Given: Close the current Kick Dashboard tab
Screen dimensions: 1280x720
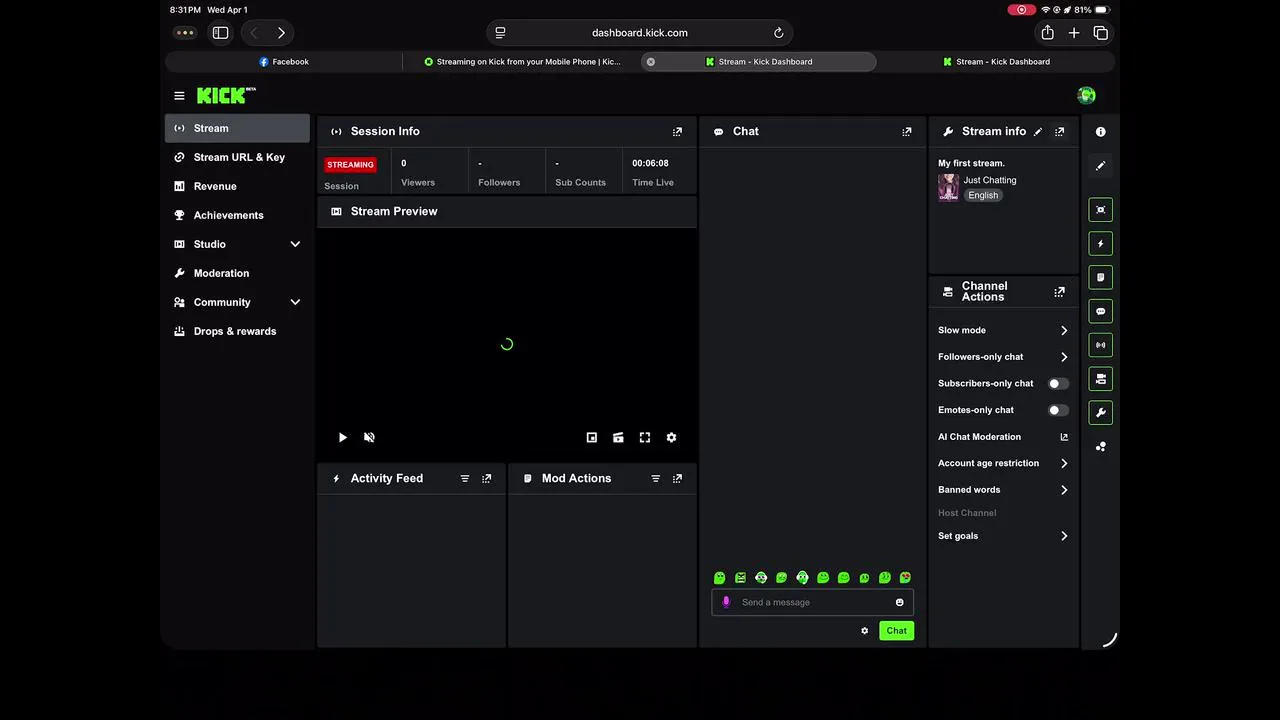Looking at the screenshot, I should pos(651,62).
